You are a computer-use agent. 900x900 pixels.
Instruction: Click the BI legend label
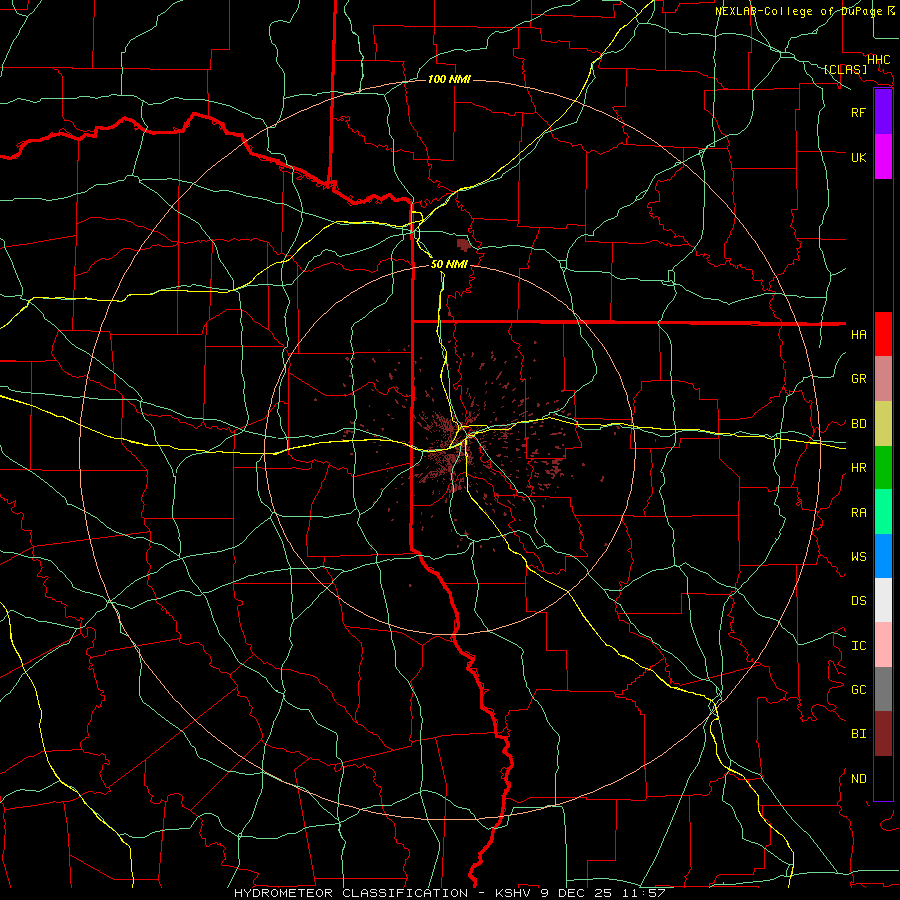tap(858, 734)
